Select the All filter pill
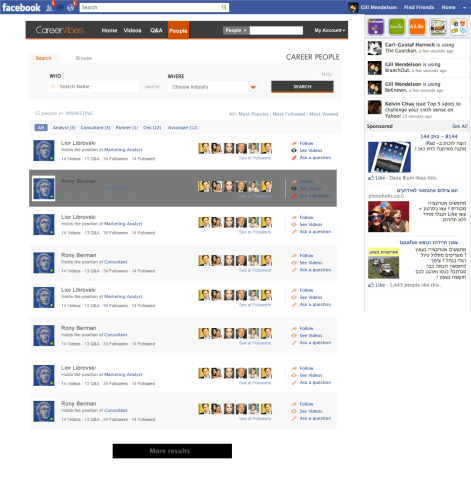Viewport: 471px width, 480px height. tap(41, 128)
